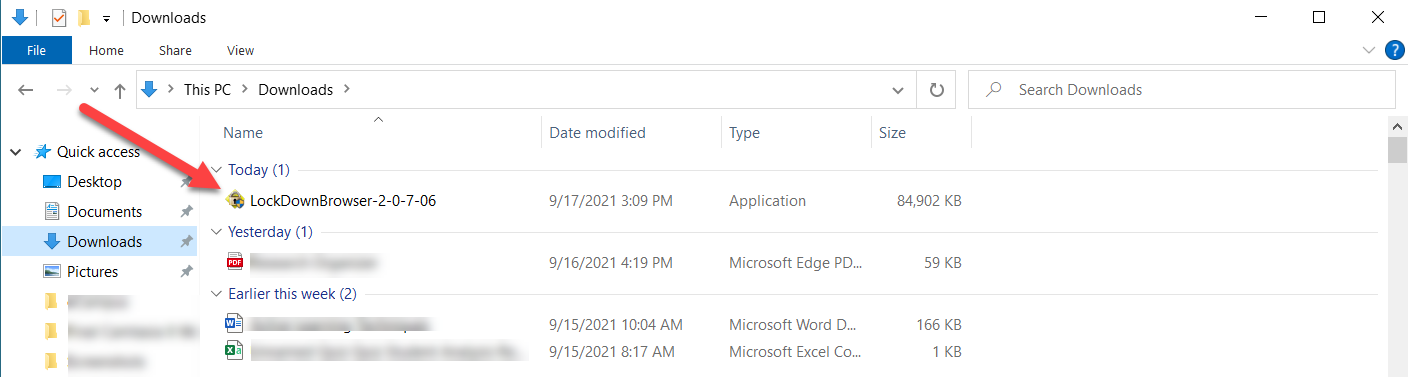Collapse the Earlier this week (2) group

(x=217, y=294)
